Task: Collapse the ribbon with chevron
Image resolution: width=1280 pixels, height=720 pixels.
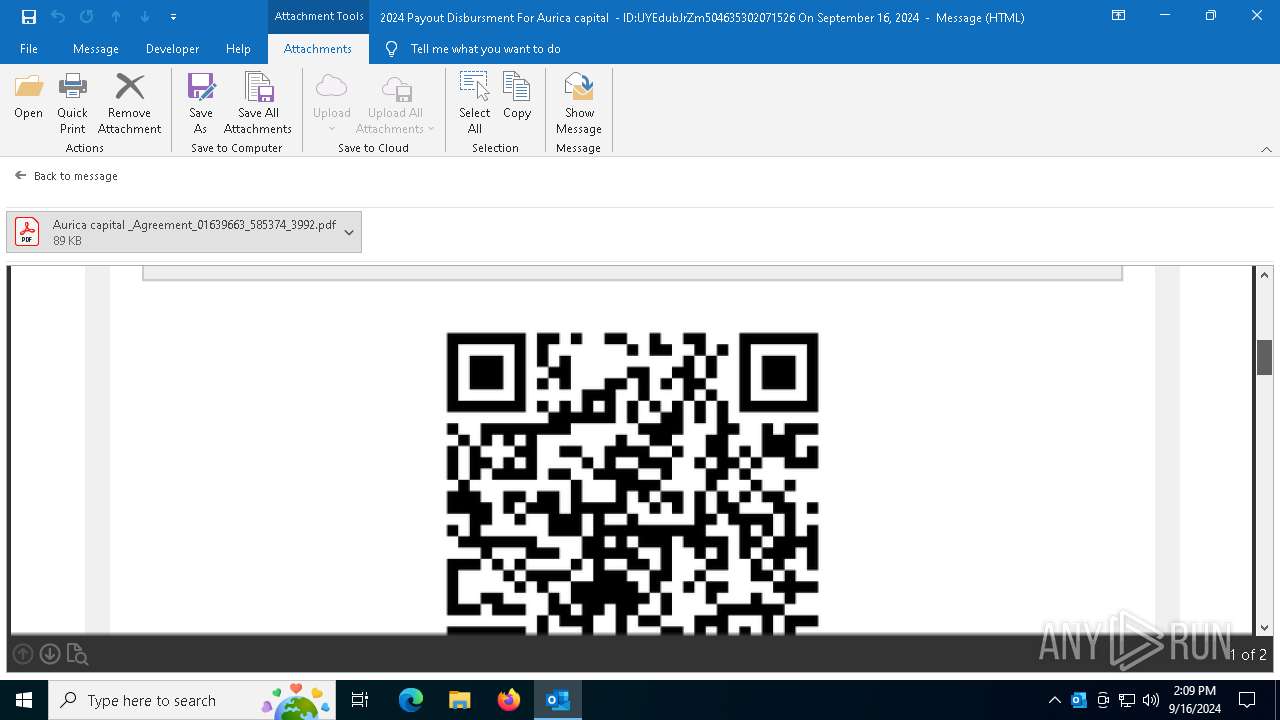Action: coord(1266,149)
